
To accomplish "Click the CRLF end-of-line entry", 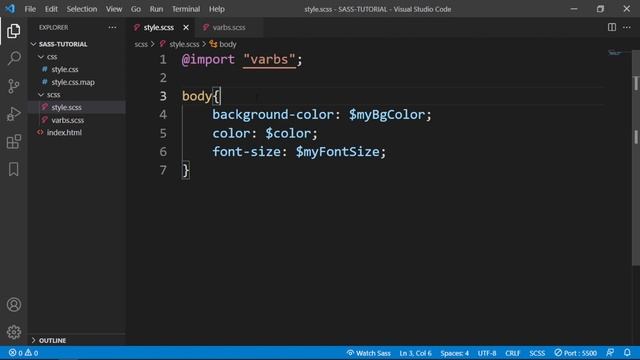I will tap(512, 353).
